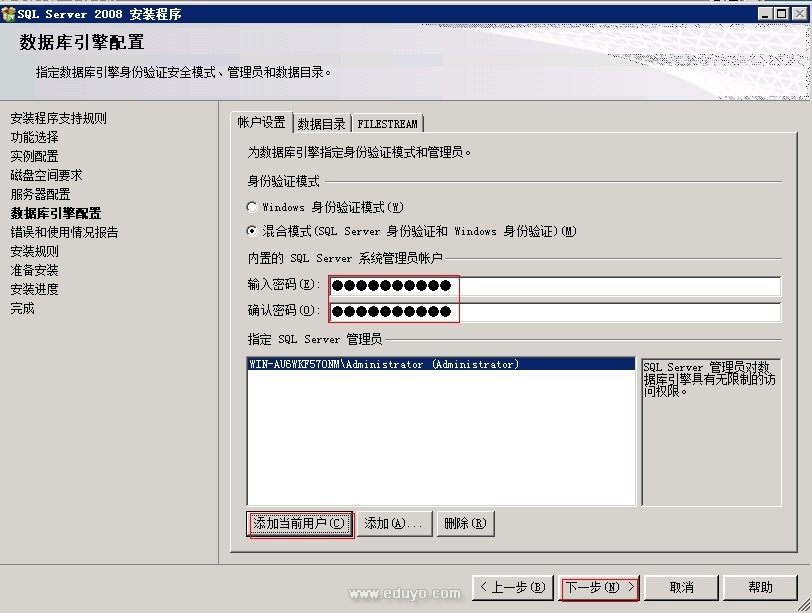Viewport: 812px width, 613px height.
Task: Choose 混合模式 authentication radio button
Action: pos(252,231)
